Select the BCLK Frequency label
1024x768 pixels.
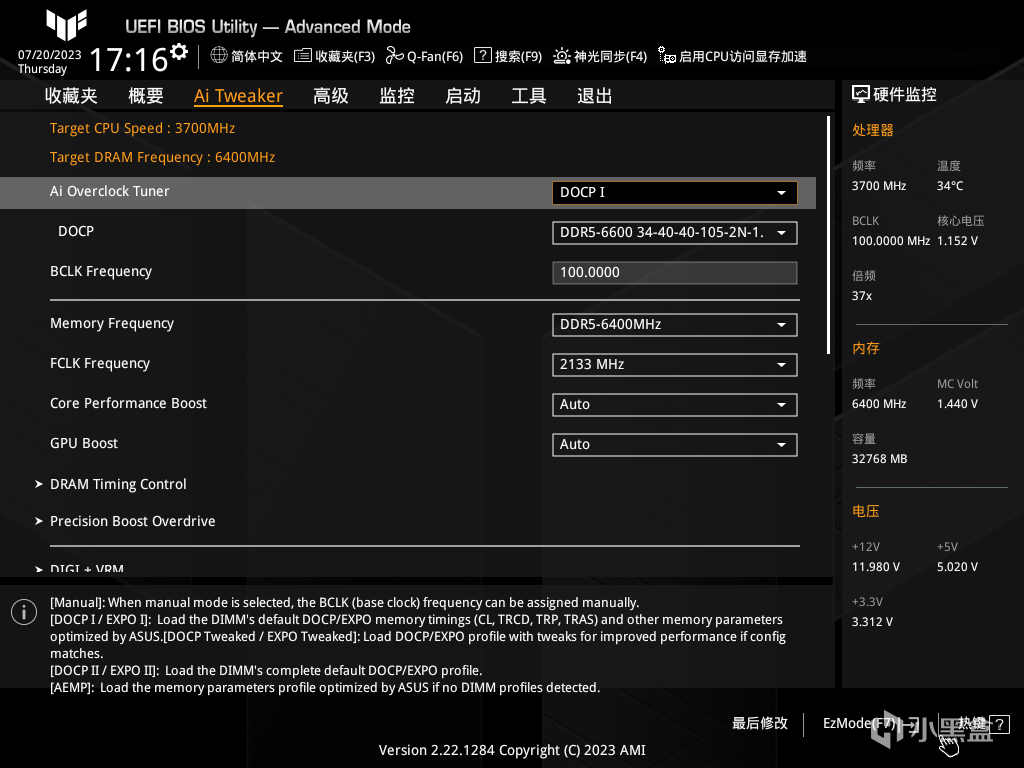click(101, 271)
